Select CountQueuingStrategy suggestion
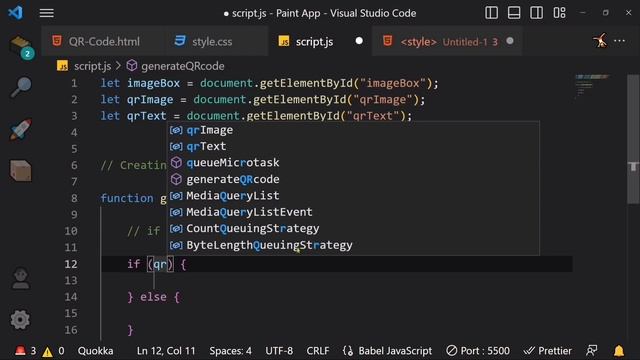640x360 pixels. tap(353, 228)
